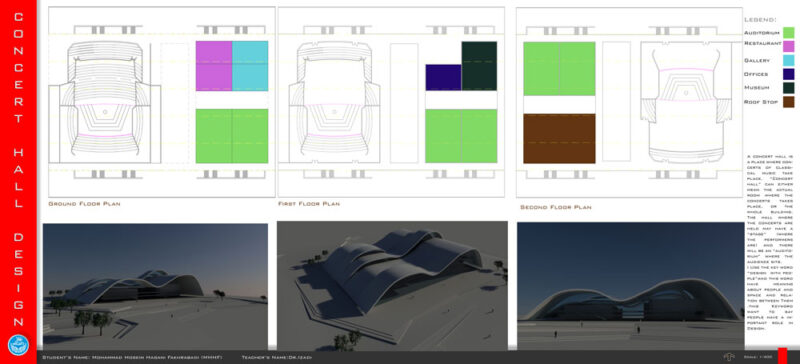Click the dark blue Offices legend swatch

[789, 74]
